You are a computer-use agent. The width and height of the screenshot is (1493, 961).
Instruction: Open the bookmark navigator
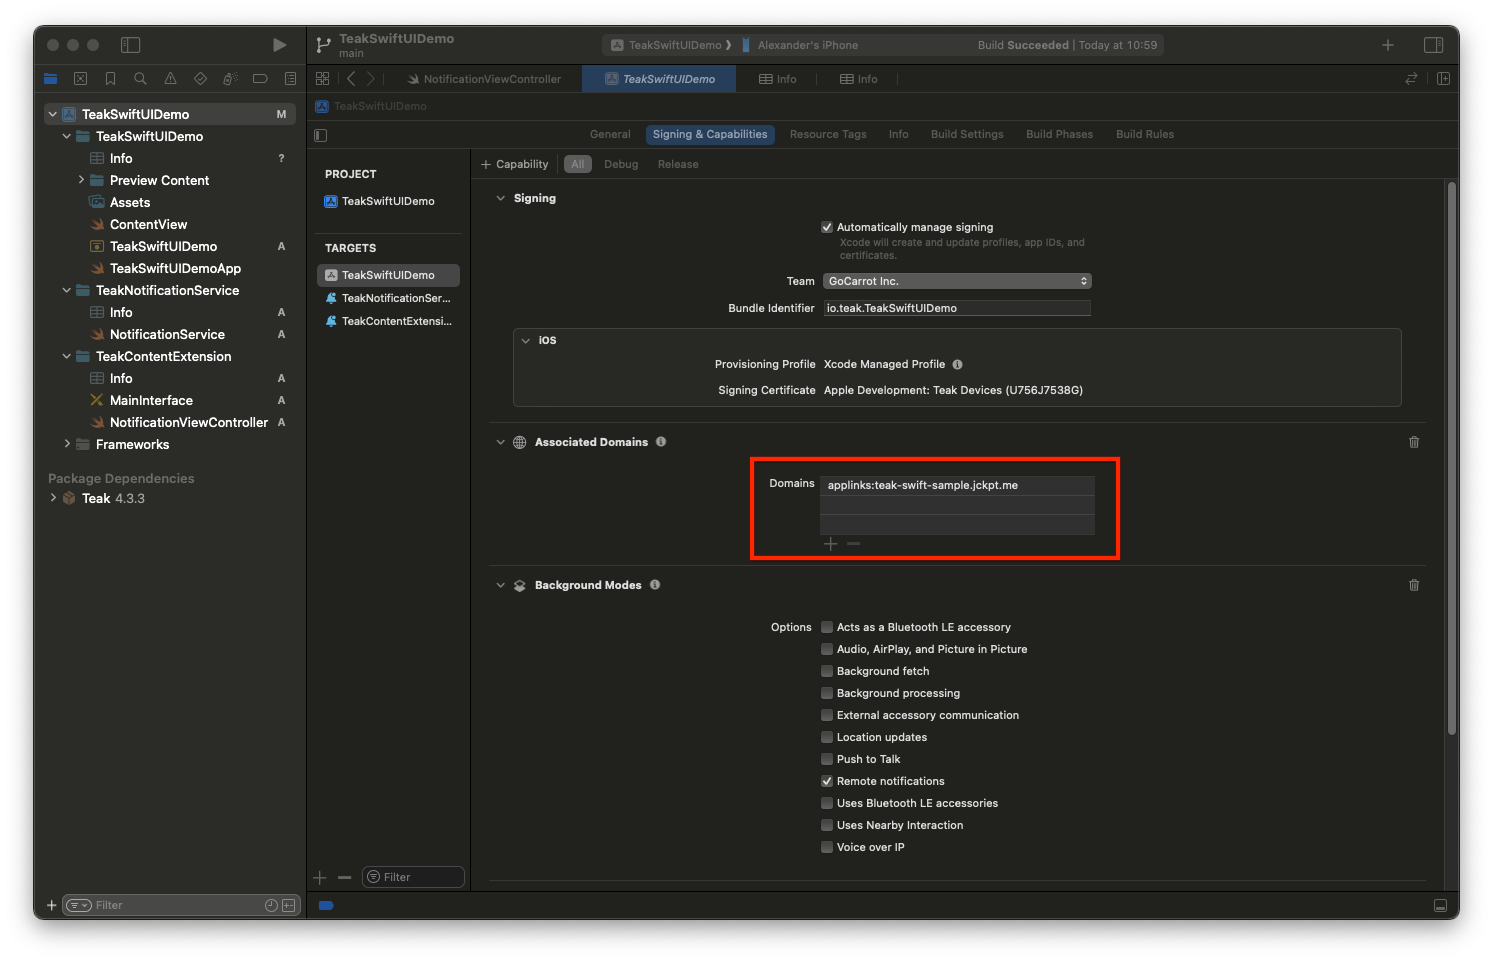tap(110, 79)
